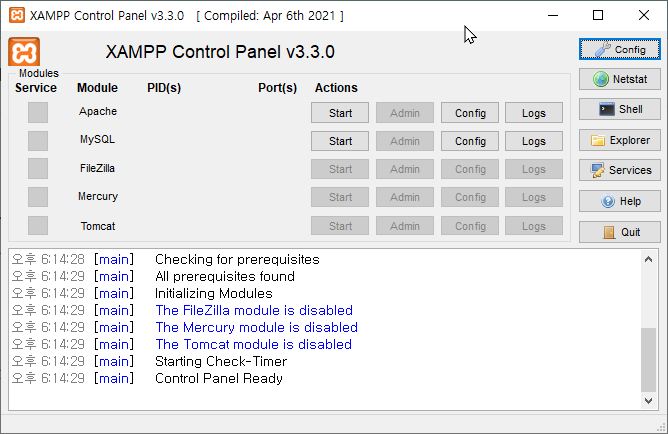The image size is (668, 434).
Task: View MySQL Logs
Action: tap(534, 141)
